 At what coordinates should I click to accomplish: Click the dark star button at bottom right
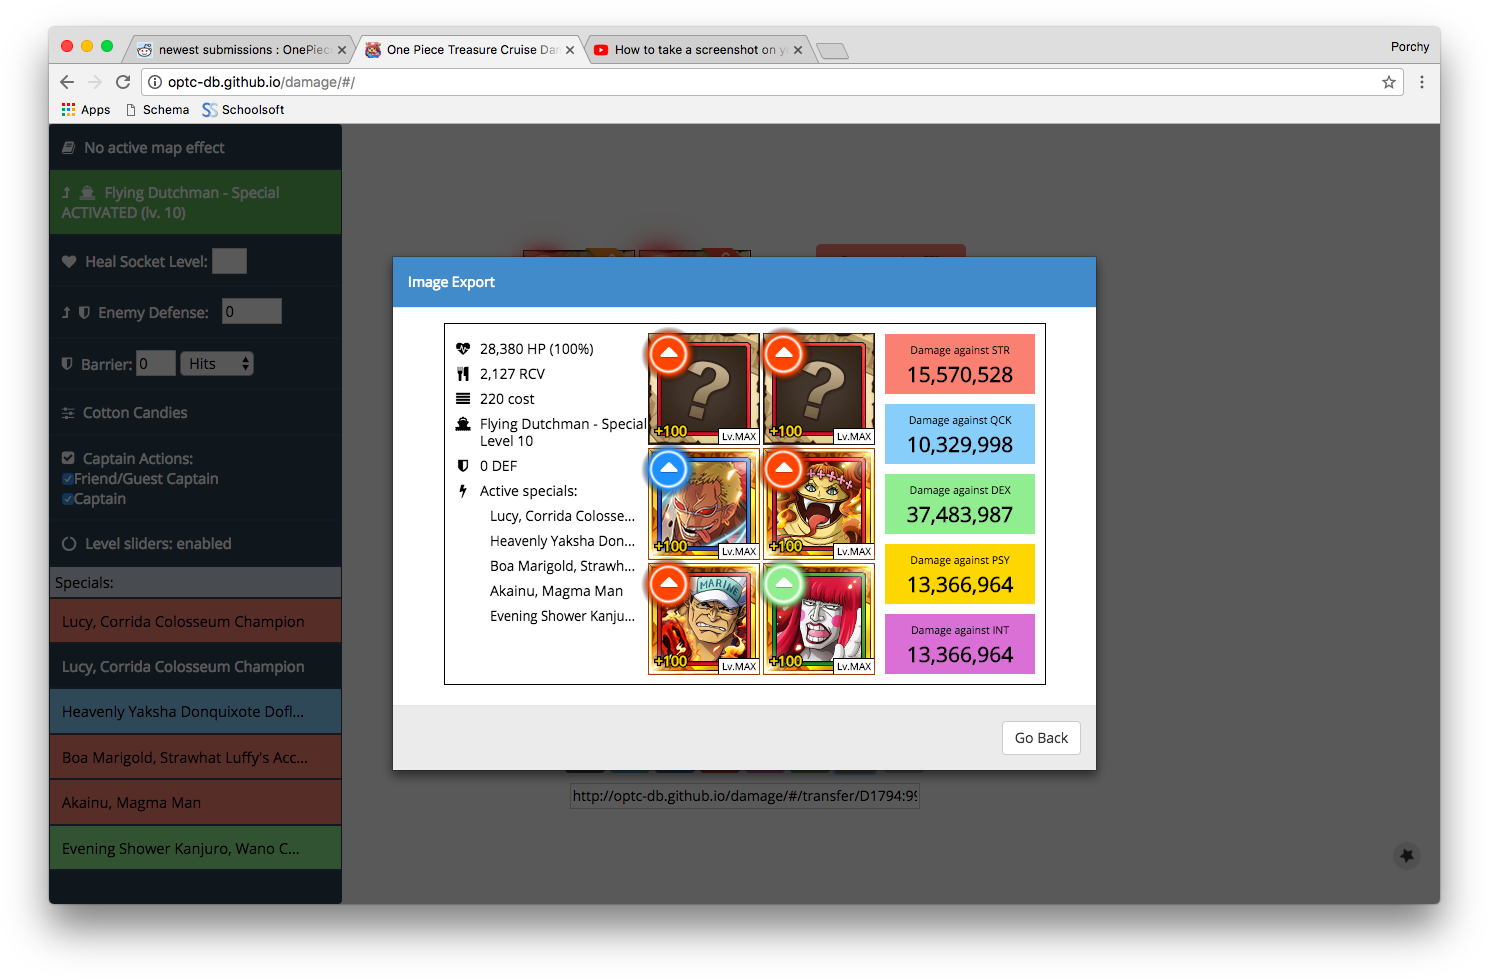[1407, 856]
